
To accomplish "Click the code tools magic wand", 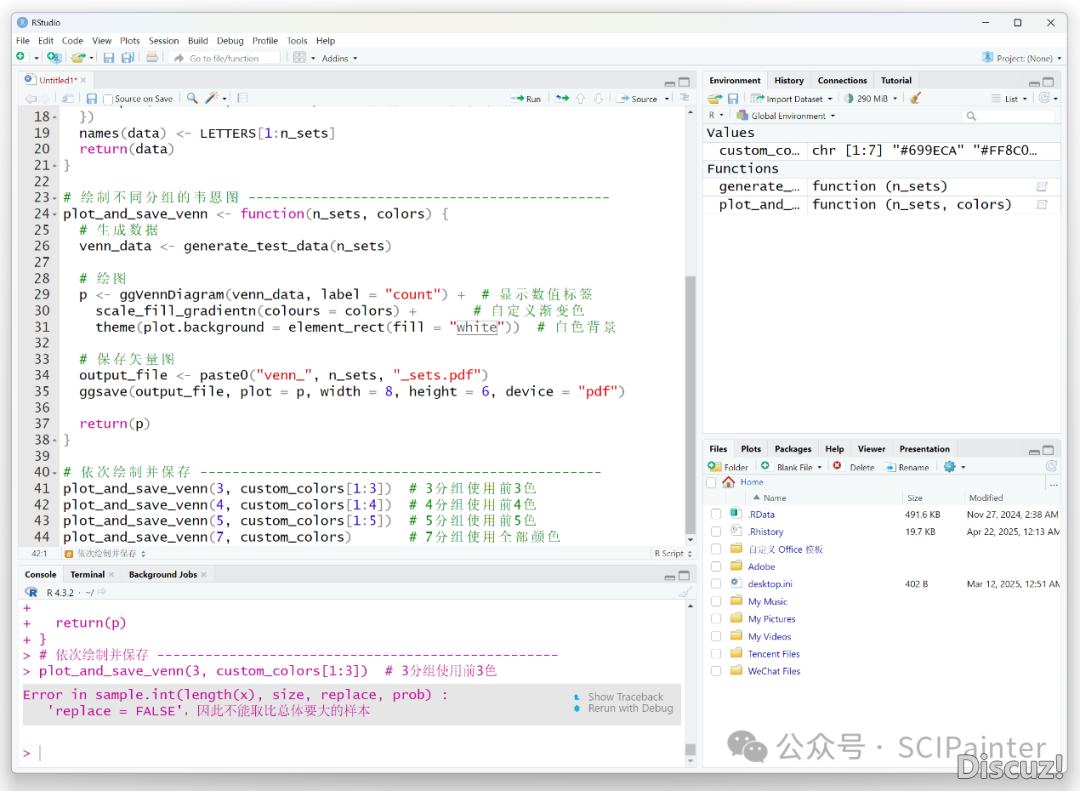I will point(212,98).
